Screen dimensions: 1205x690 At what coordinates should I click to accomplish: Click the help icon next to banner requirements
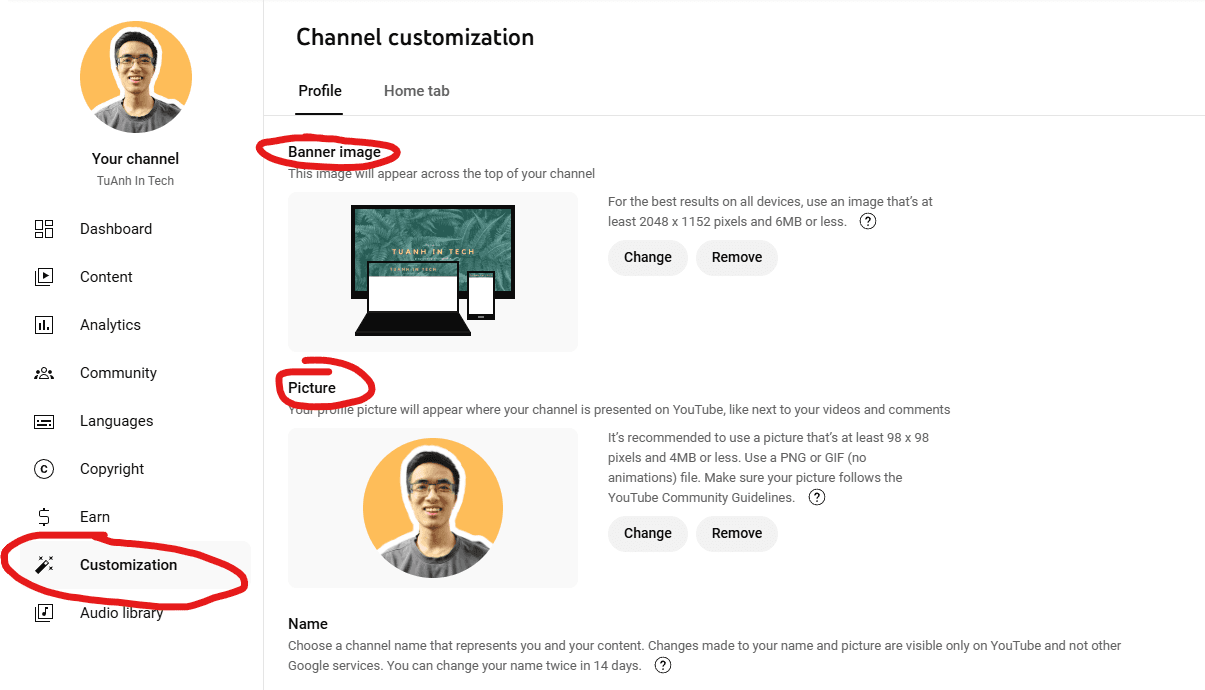point(867,220)
